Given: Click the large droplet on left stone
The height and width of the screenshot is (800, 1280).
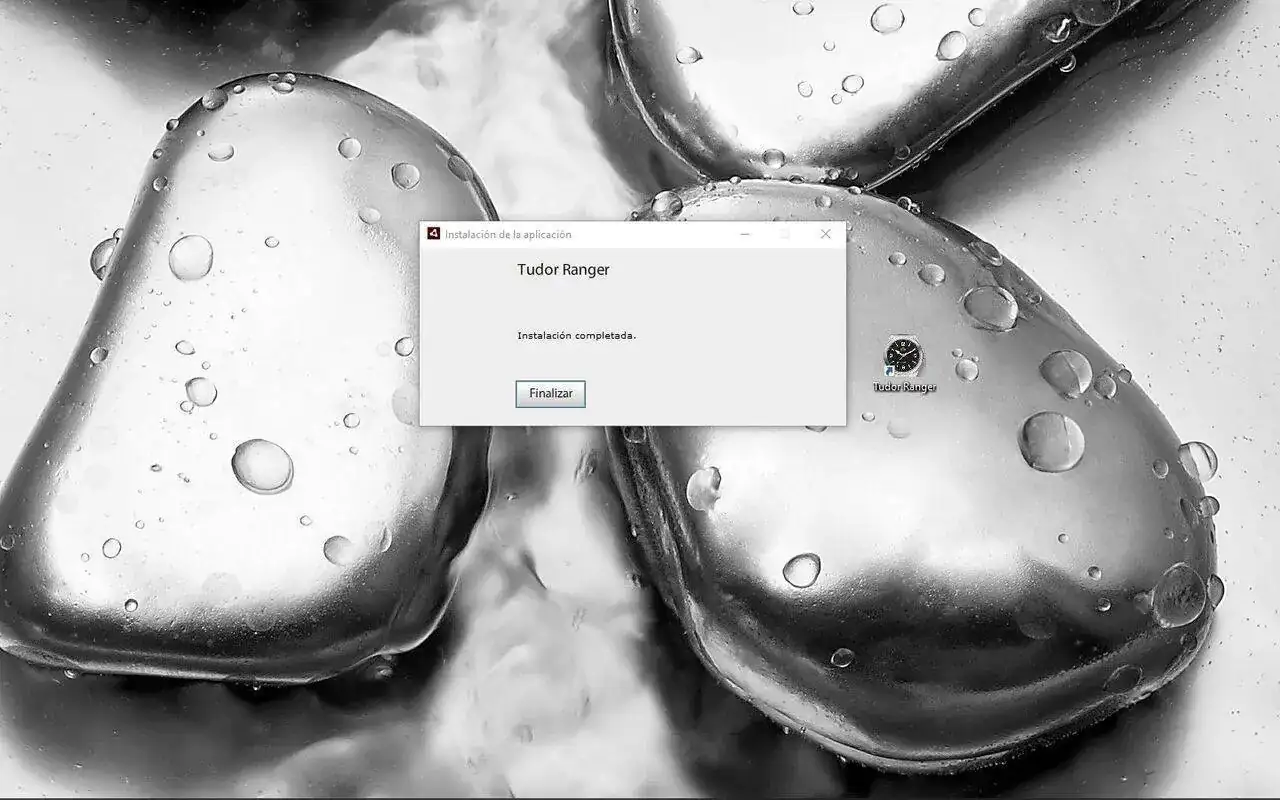Looking at the screenshot, I should click(x=262, y=466).
